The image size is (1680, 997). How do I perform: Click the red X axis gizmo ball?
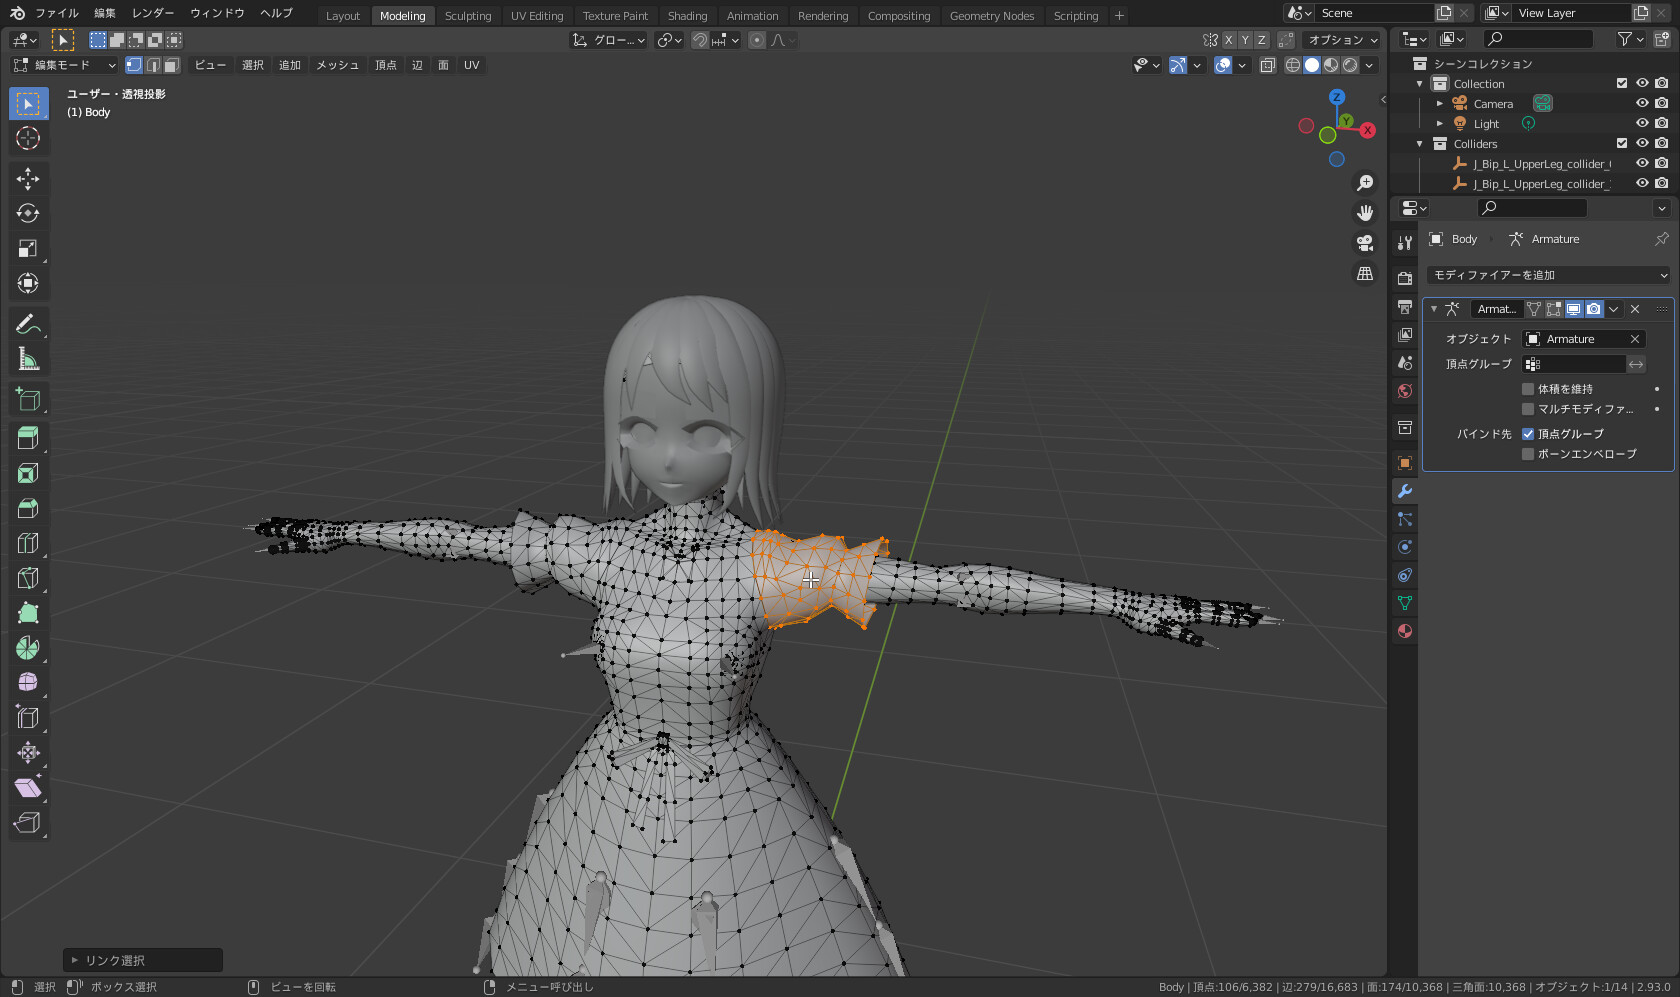tap(1367, 130)
